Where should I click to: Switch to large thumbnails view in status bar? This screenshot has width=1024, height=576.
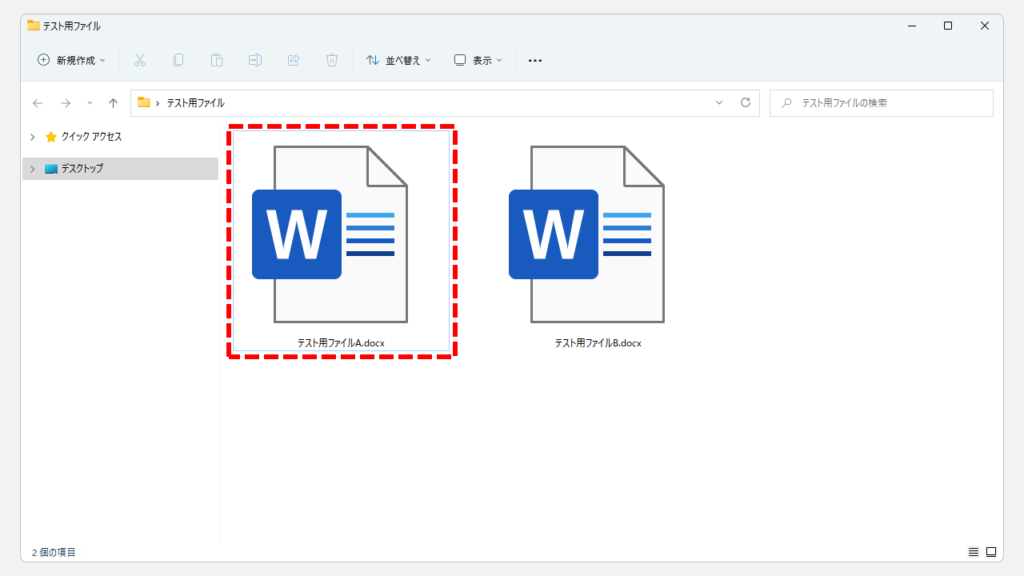pos(991,552)
